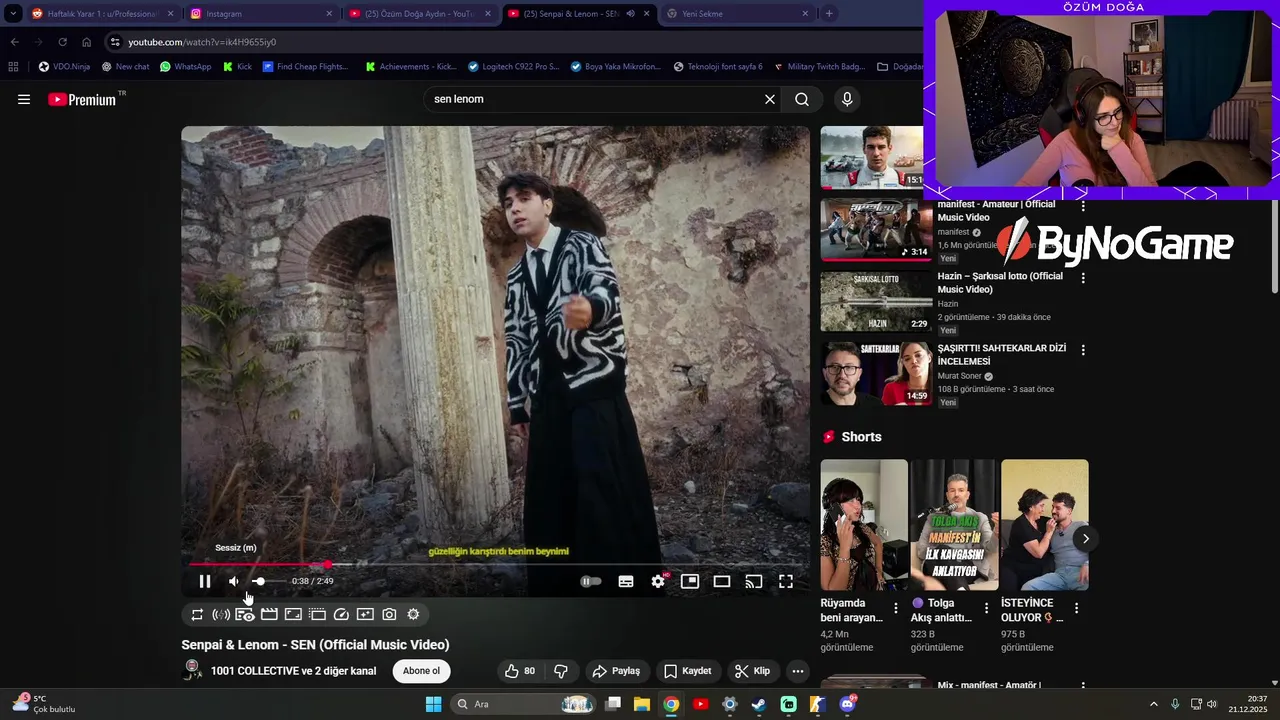Open the YouTube hamburger guide menu
The image size is (1280, 720).
(24, 99)
